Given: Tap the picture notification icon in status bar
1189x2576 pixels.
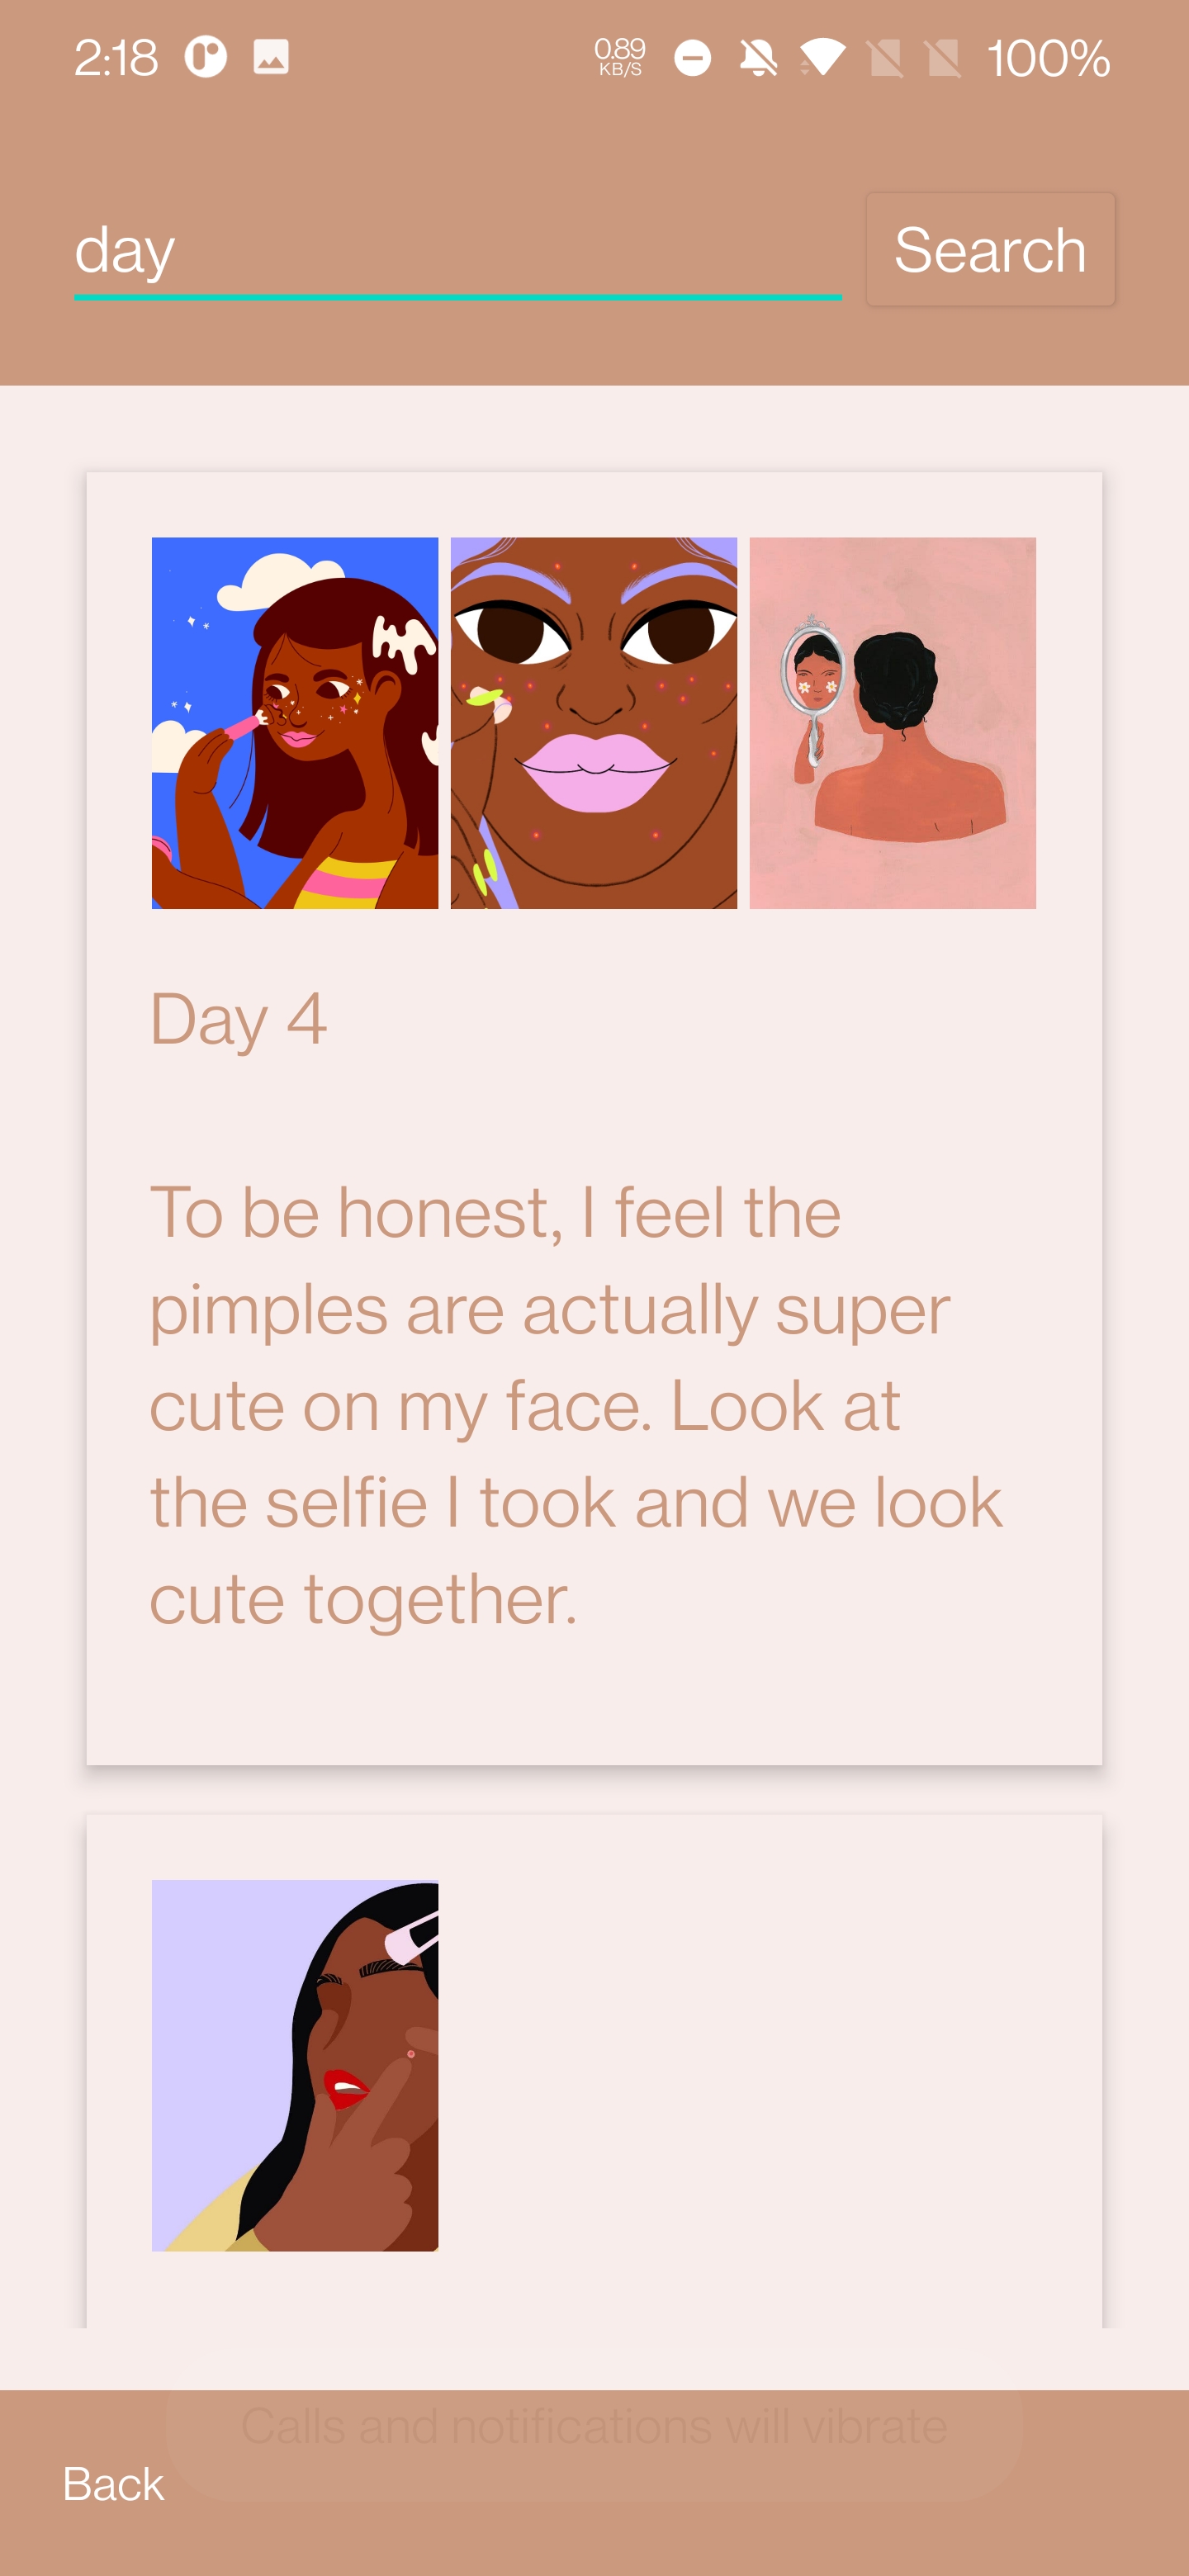Looking at the screenshot, I should click(271, 58).
